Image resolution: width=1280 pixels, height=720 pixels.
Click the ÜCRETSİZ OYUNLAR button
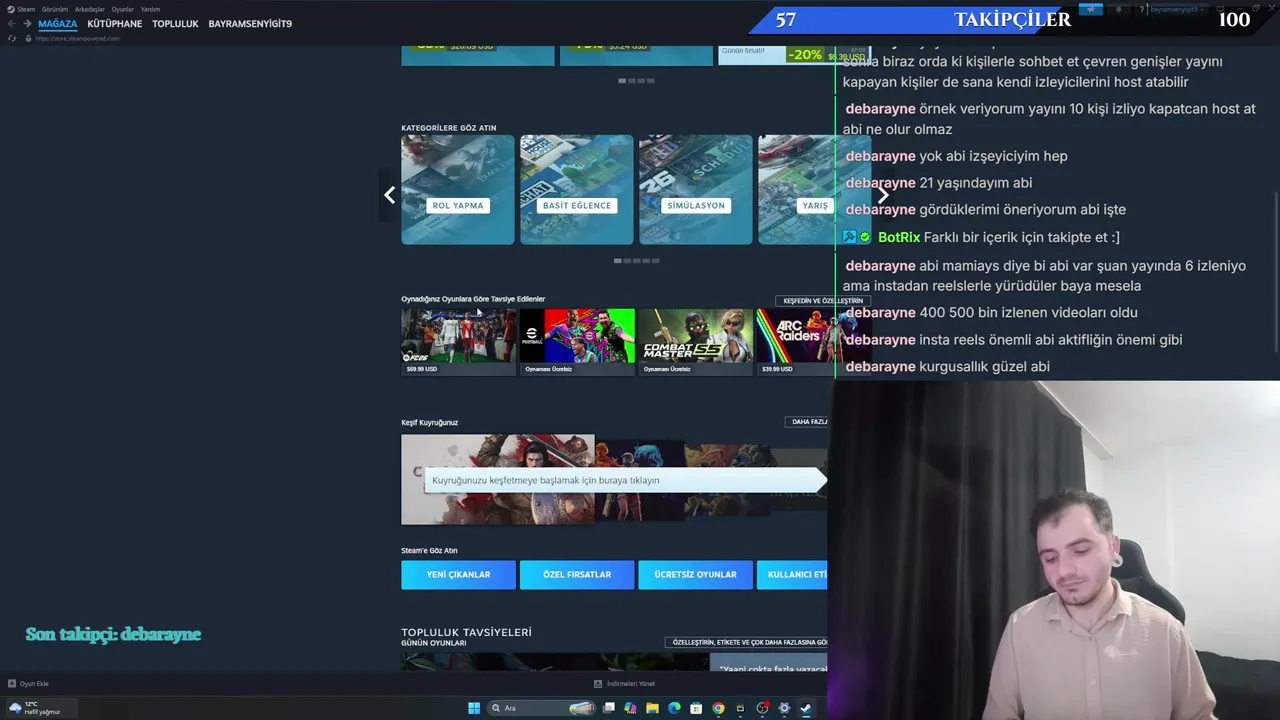coord(696,575)
